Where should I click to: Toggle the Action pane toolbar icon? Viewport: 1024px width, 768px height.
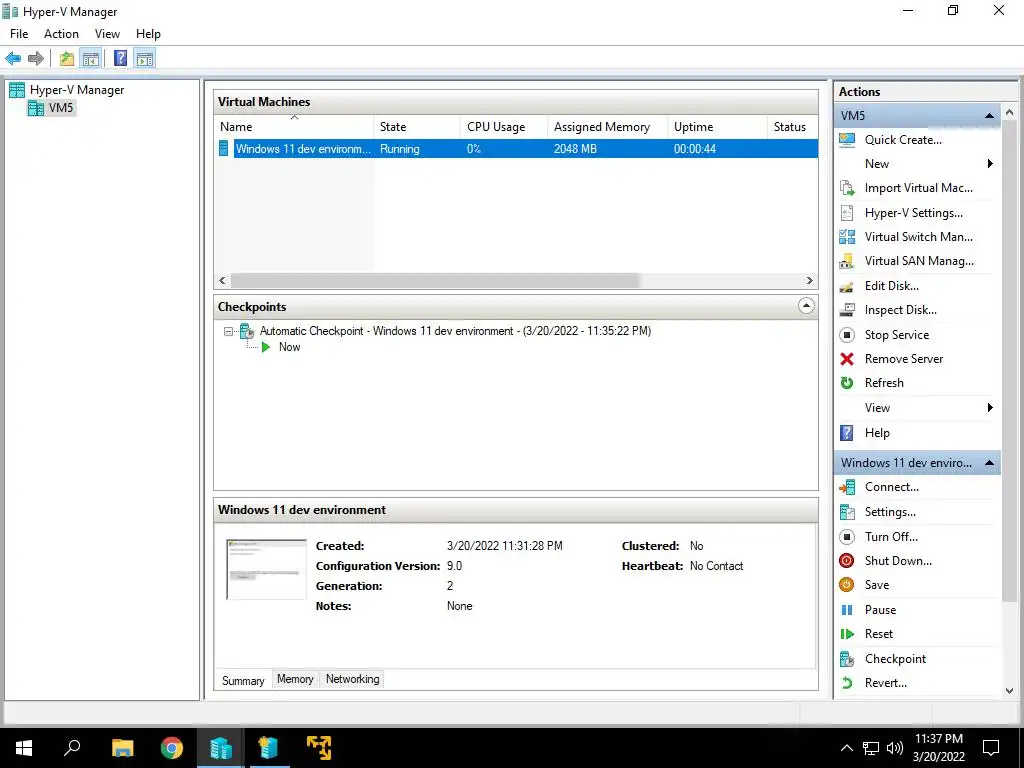(x=145, y=59)
